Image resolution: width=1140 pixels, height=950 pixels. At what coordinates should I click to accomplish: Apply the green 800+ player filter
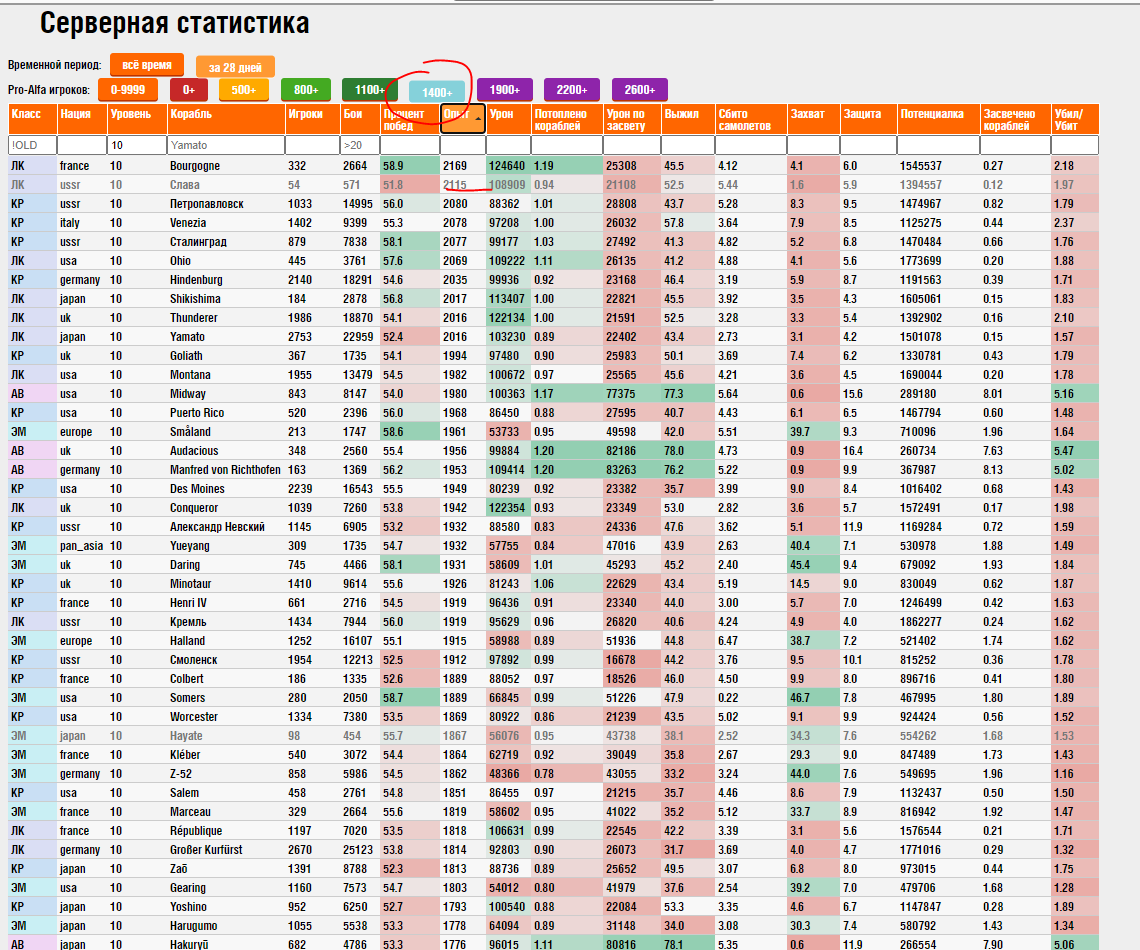(305, 89)
